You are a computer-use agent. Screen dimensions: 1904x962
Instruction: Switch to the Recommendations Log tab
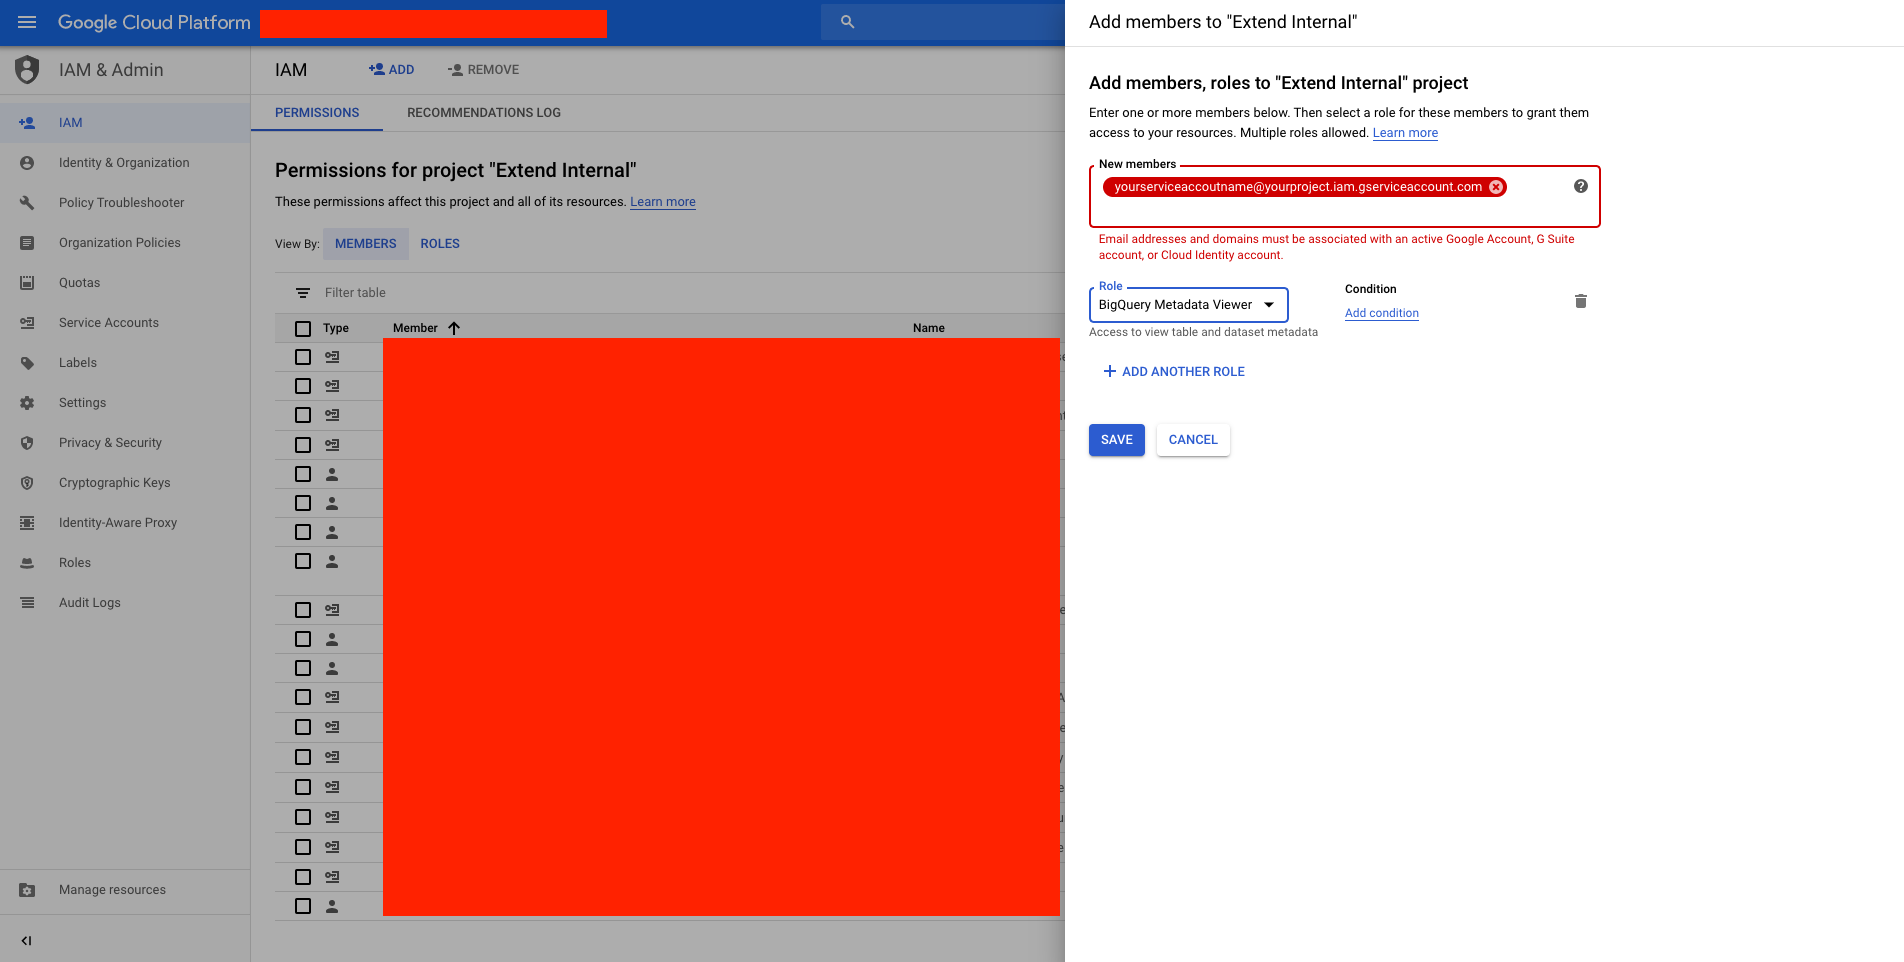coord(483,113)
